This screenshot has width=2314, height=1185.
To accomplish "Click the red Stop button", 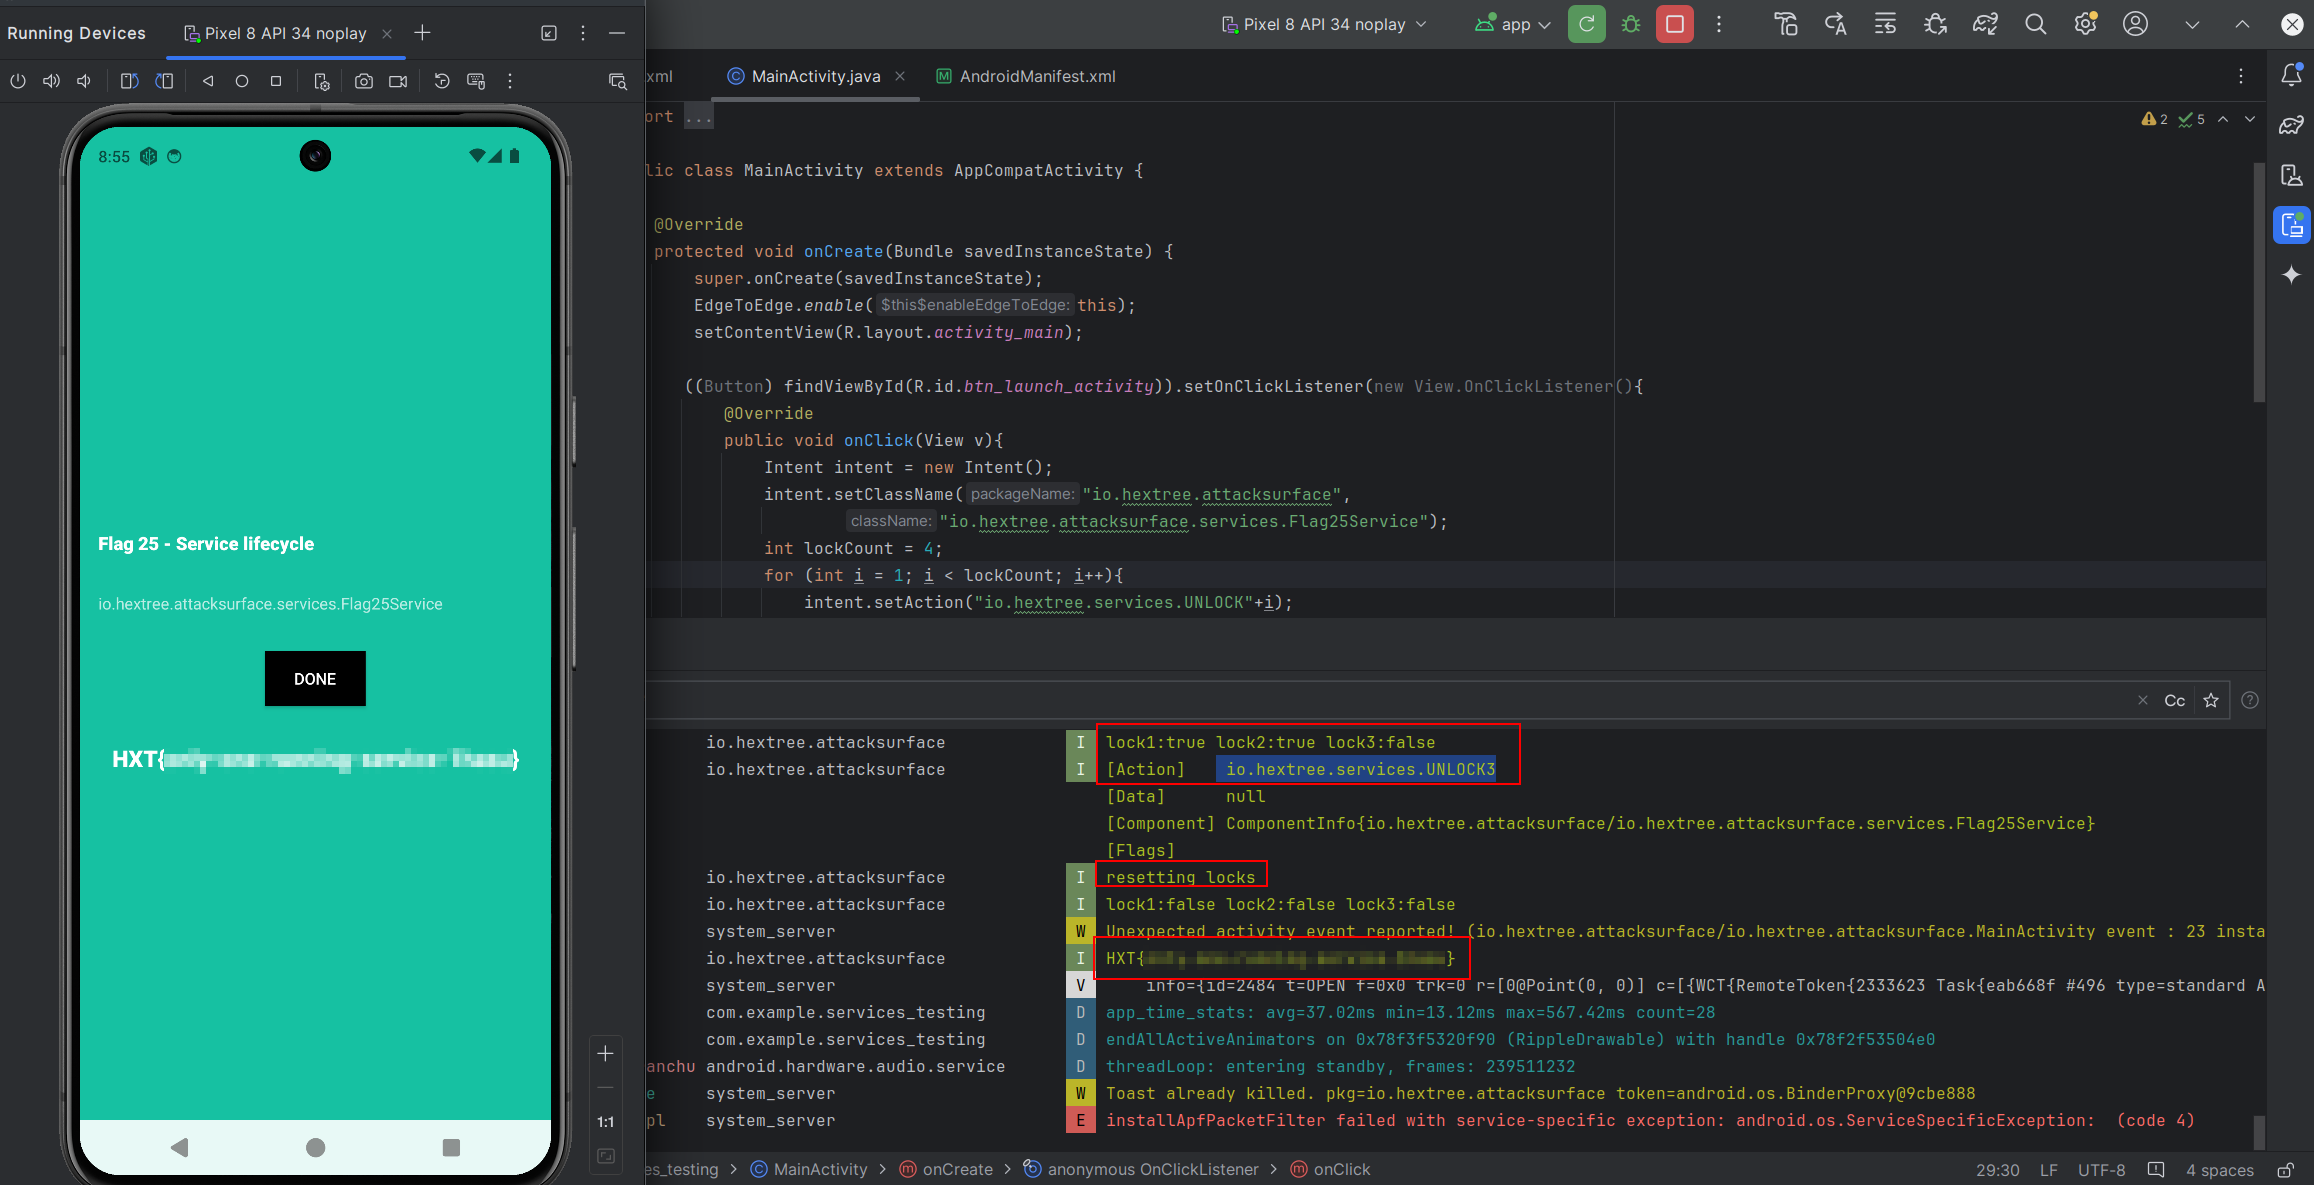I will click(1675, 24).
